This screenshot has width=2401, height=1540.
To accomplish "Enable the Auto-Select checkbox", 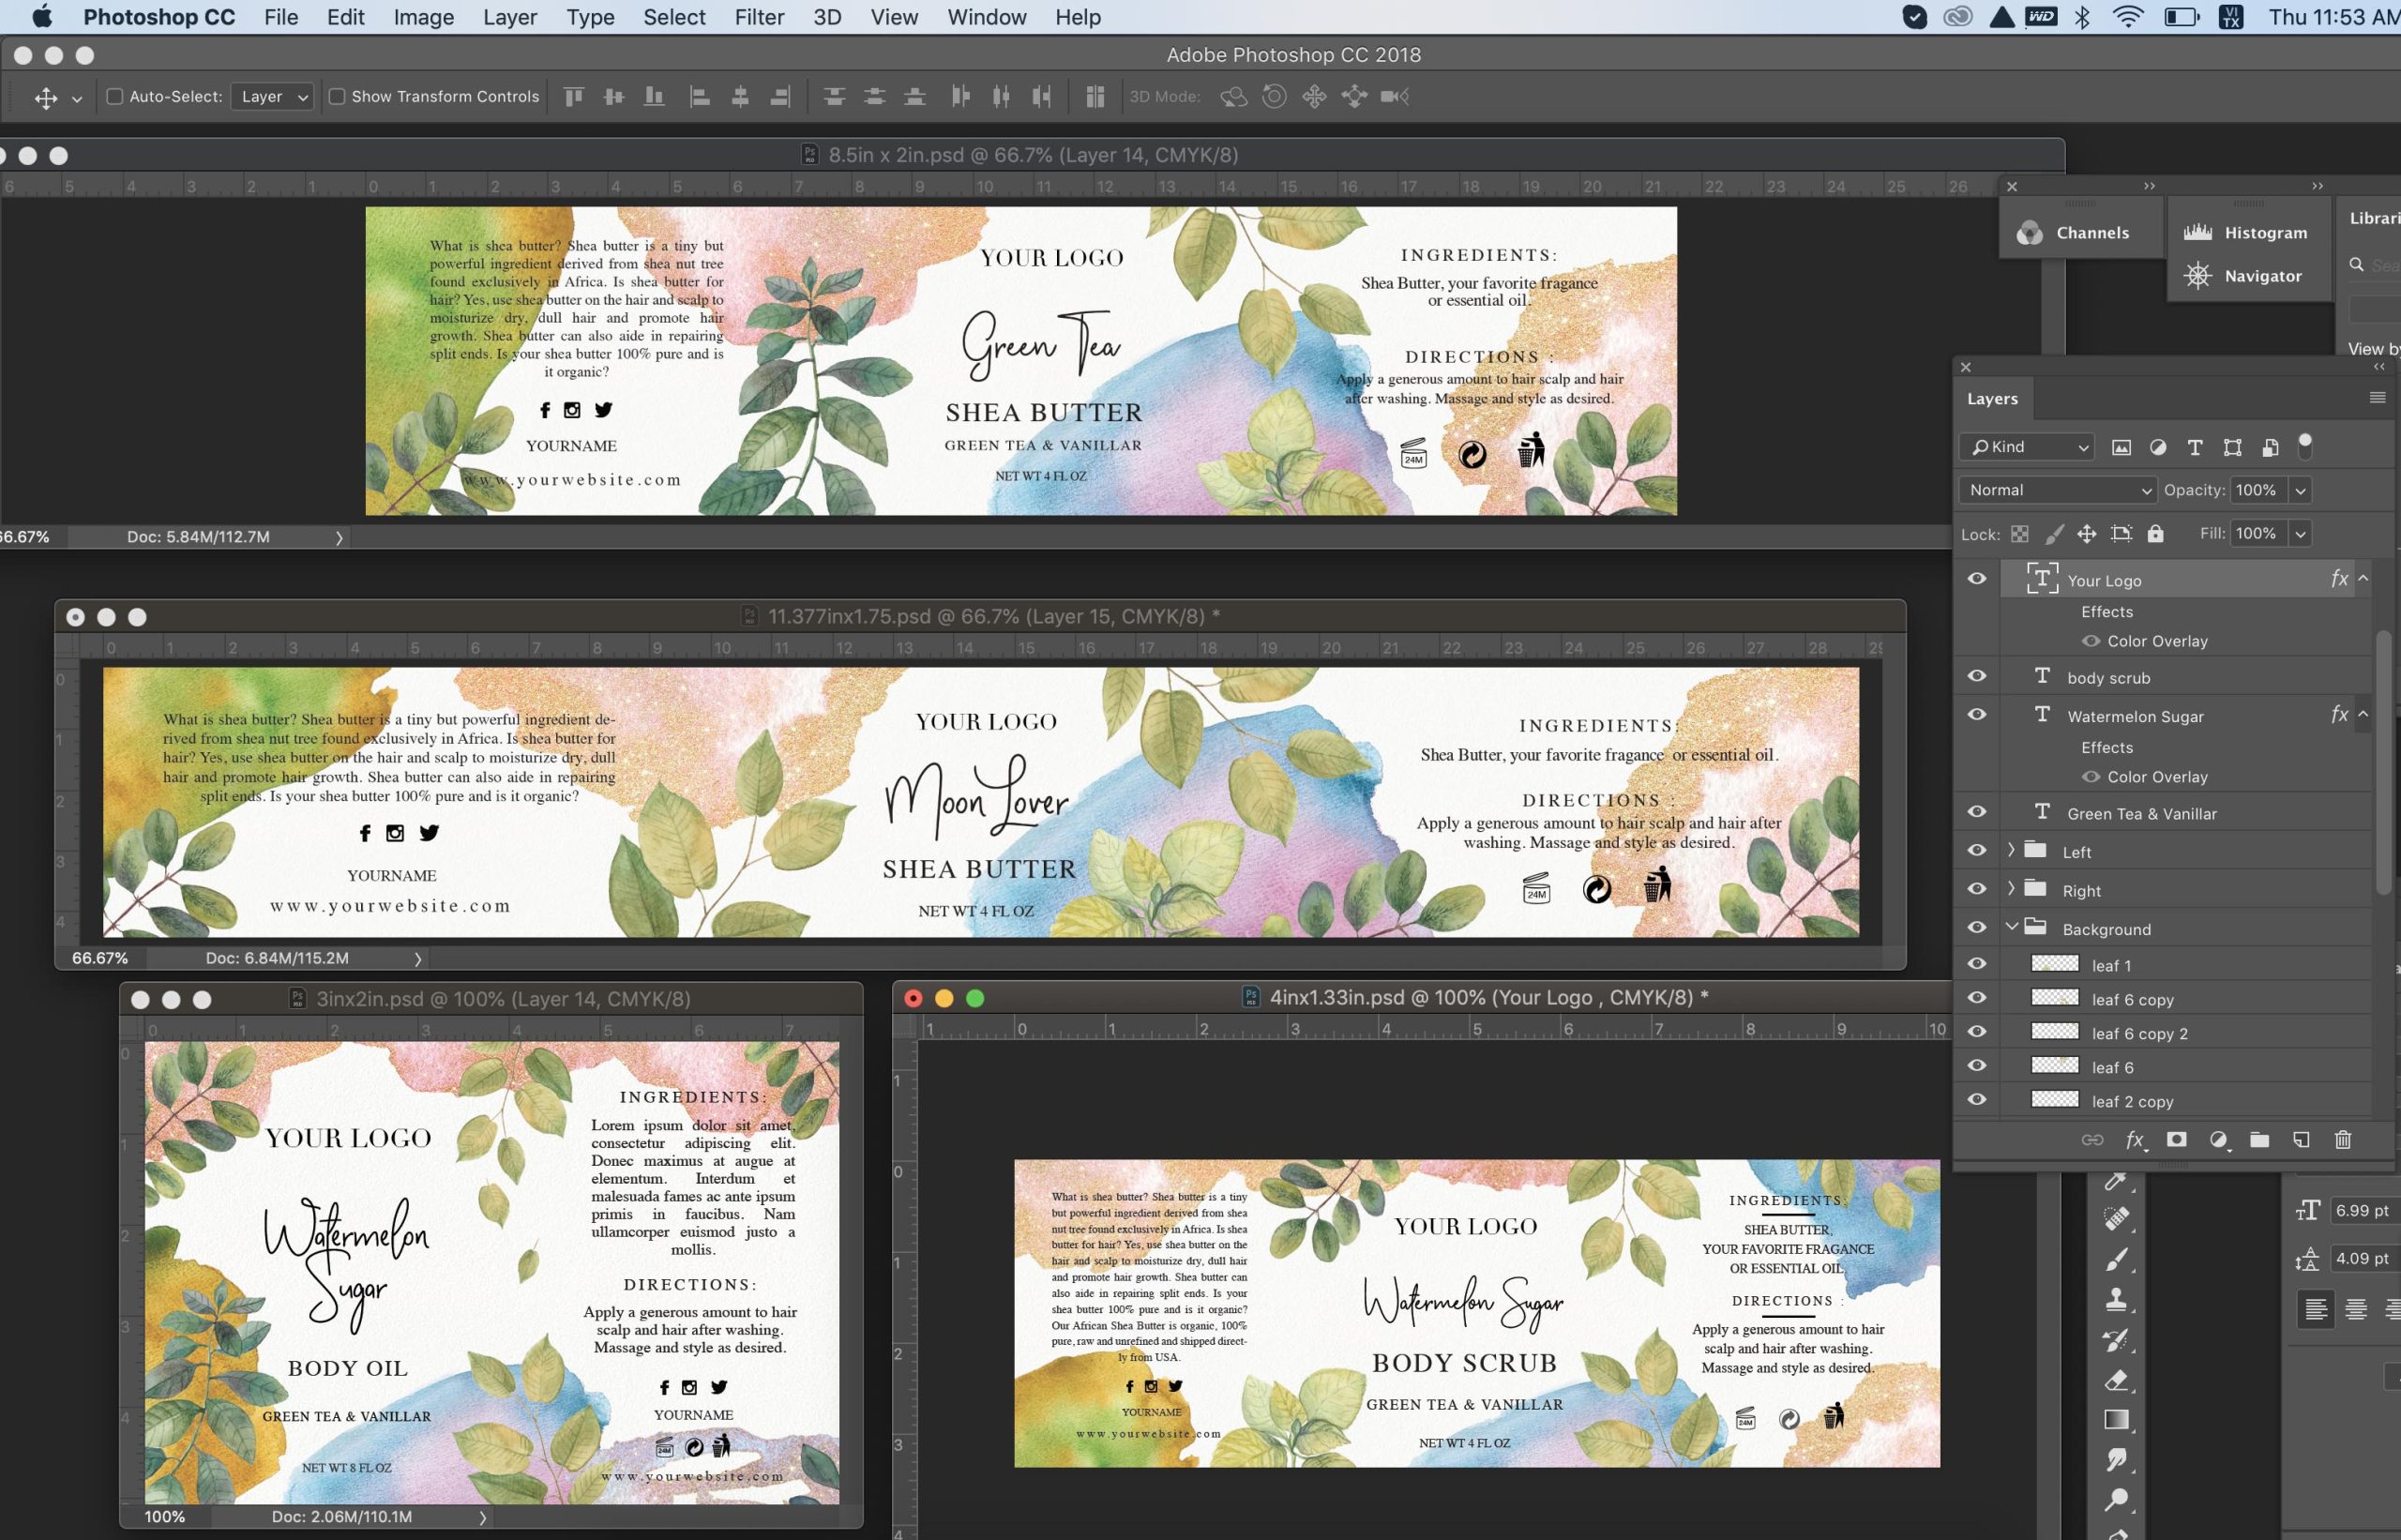I will [115, 97].
